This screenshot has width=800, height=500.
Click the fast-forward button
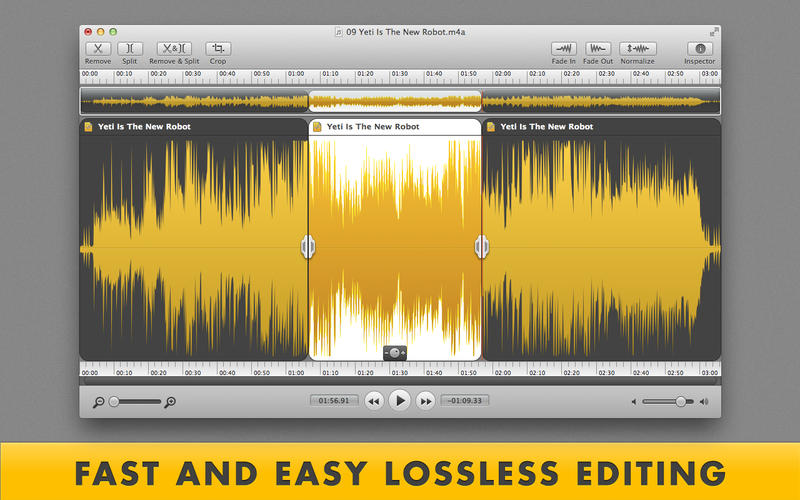[x=425, y=401]
